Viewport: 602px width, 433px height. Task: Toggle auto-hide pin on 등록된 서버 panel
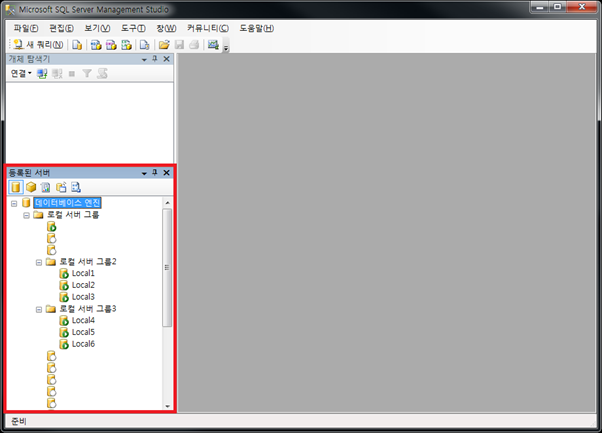point(155,172)
